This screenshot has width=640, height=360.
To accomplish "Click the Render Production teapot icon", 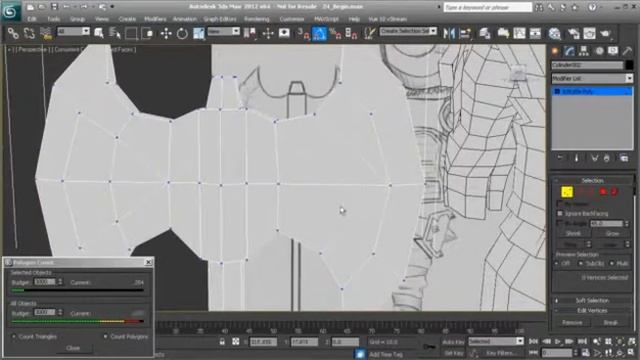I will (x=605, y=33).
